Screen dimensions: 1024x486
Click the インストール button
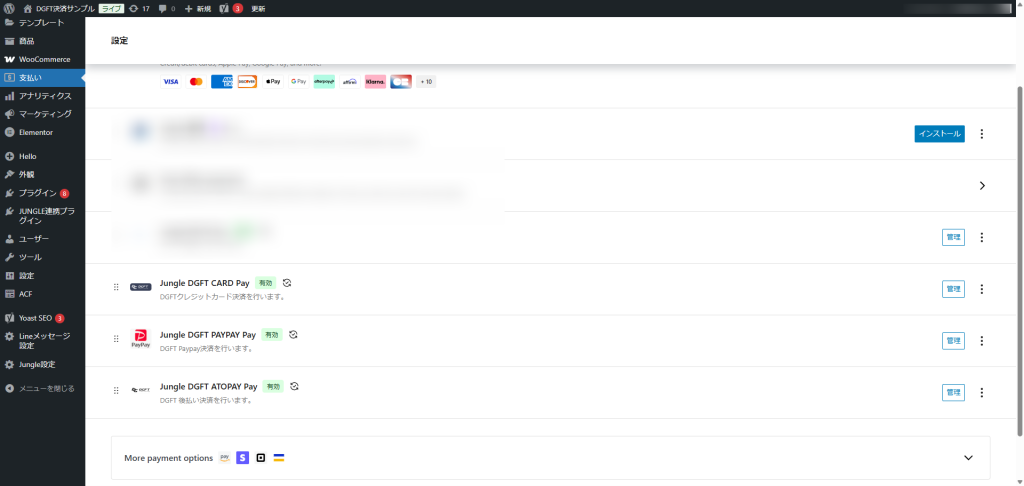coord(939,134)
